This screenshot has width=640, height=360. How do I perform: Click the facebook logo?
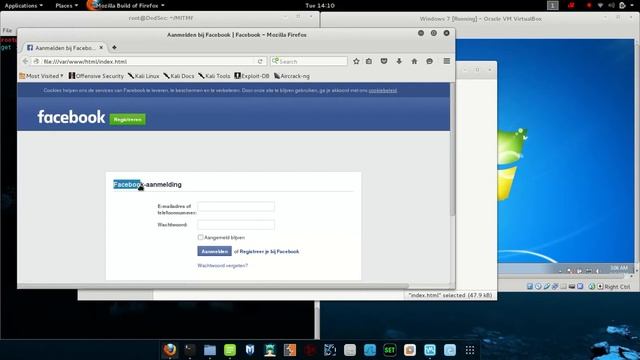coord(71,117)
